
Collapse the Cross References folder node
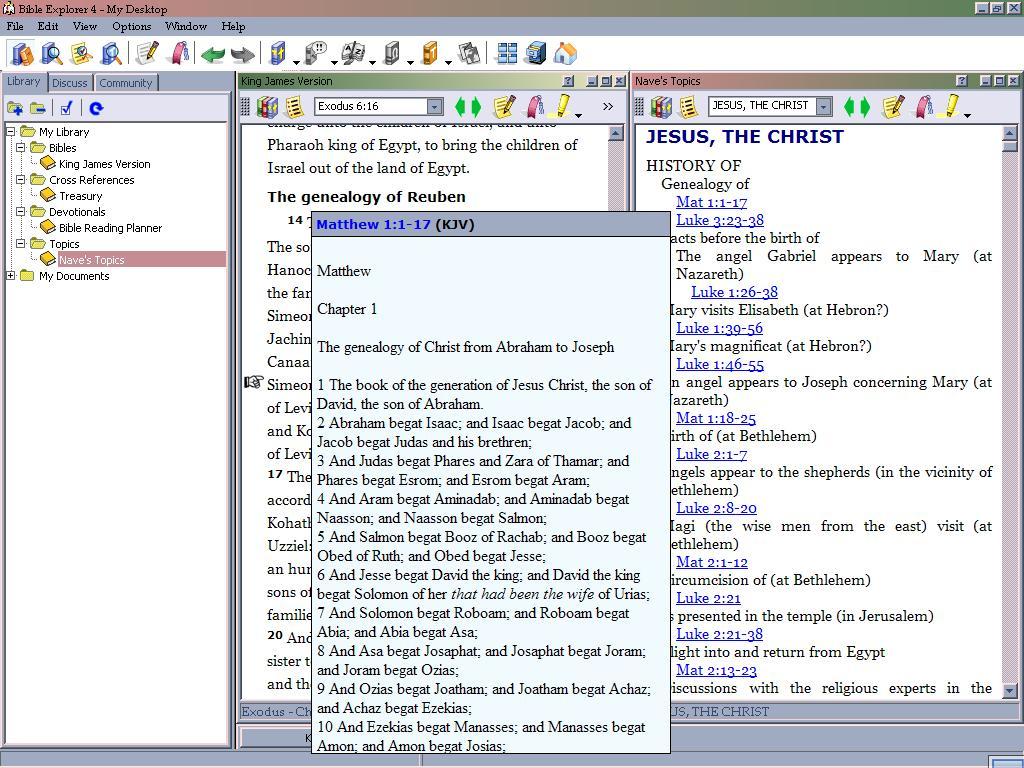(x=20, y=180)
